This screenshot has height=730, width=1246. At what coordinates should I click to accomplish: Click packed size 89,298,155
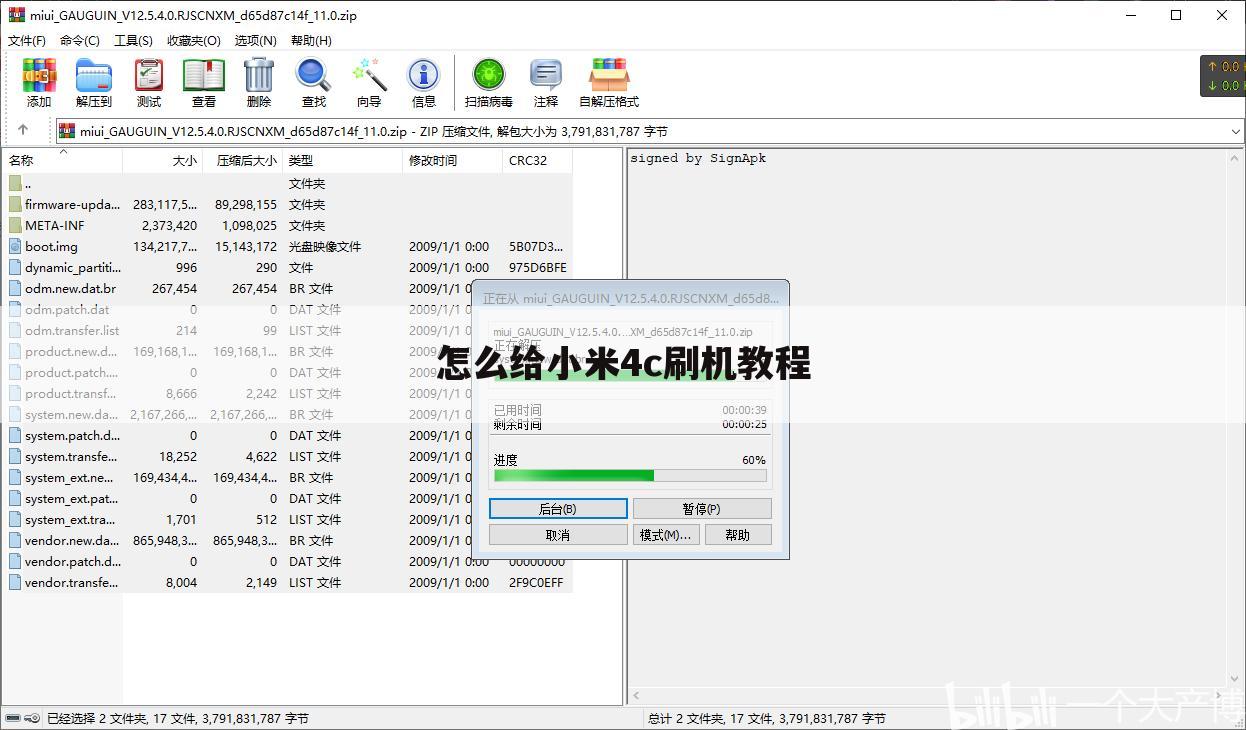pos(246,204)
